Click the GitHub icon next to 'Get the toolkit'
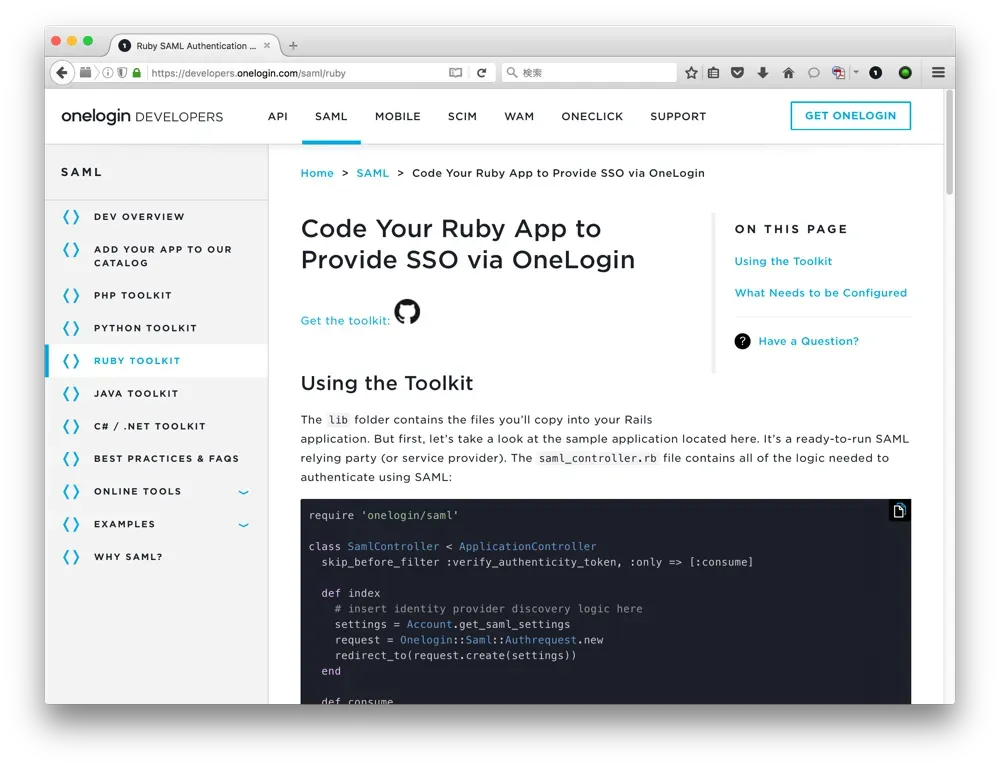This screenshot has width=1000, height=768. pyautogui.click(x=407, y=312)
